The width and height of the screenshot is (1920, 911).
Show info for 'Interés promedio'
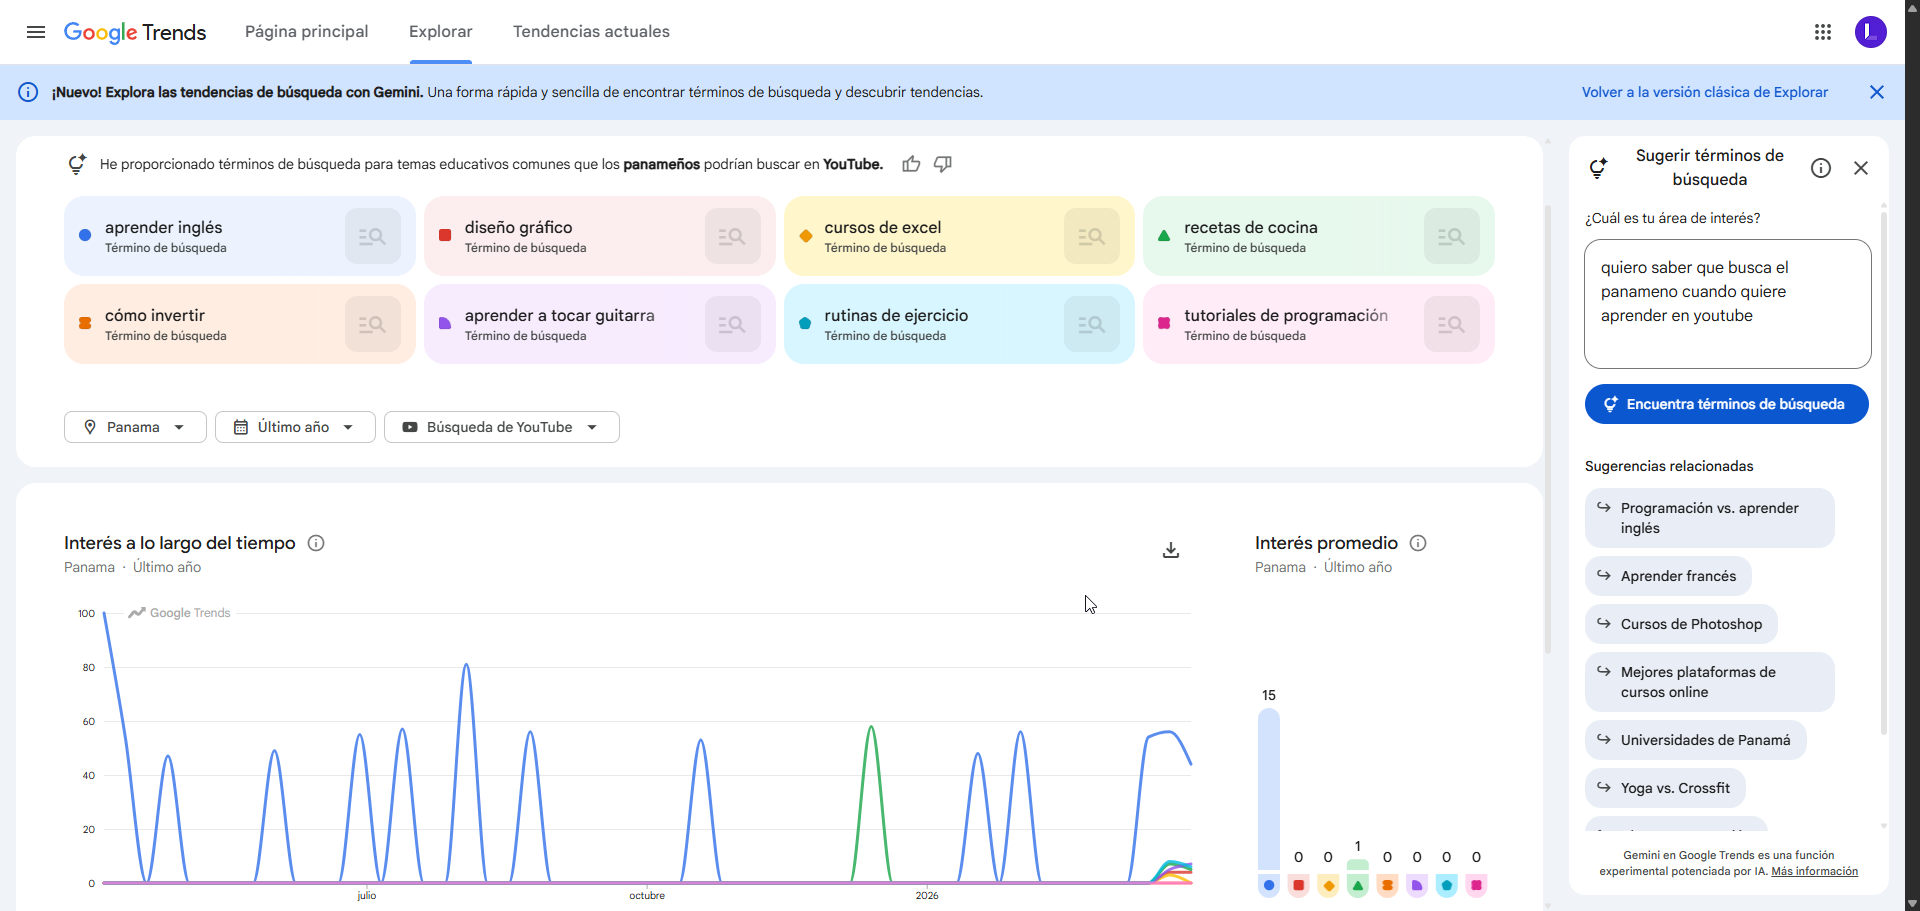1418,543
